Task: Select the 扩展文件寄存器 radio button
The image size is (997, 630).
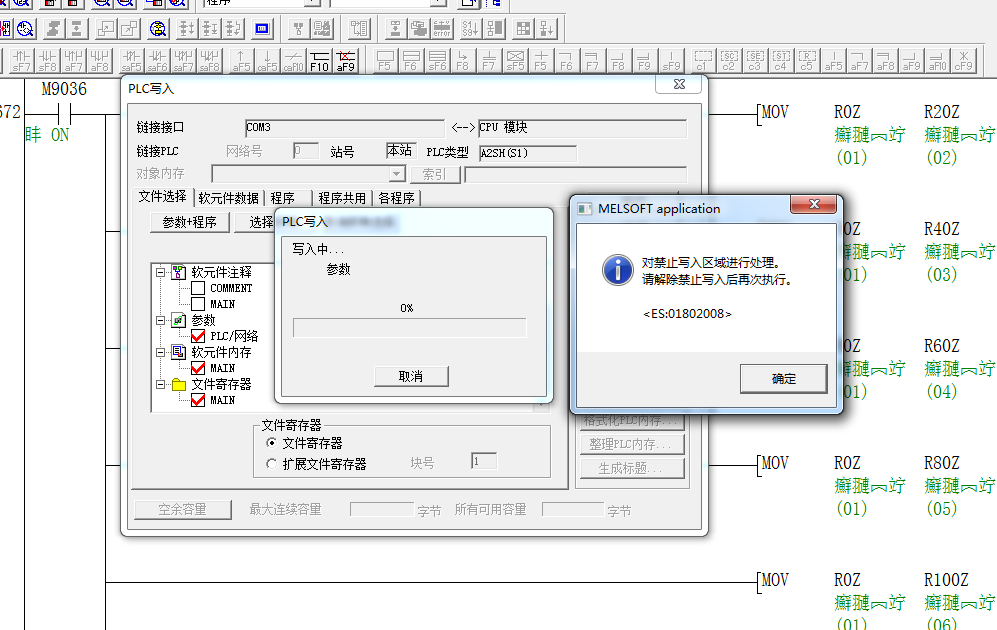Action: point(272,464)
